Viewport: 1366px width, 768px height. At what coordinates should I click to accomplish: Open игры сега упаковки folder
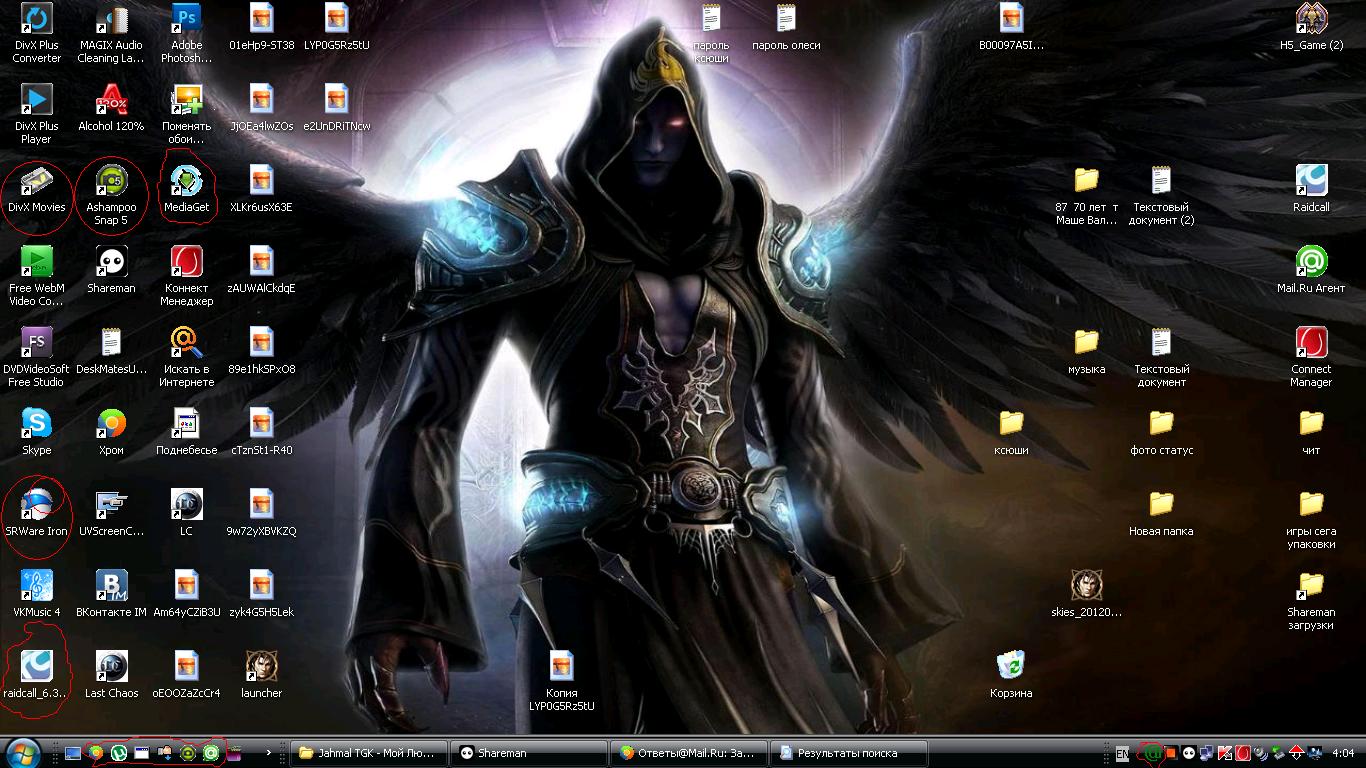coord(1311,519)
